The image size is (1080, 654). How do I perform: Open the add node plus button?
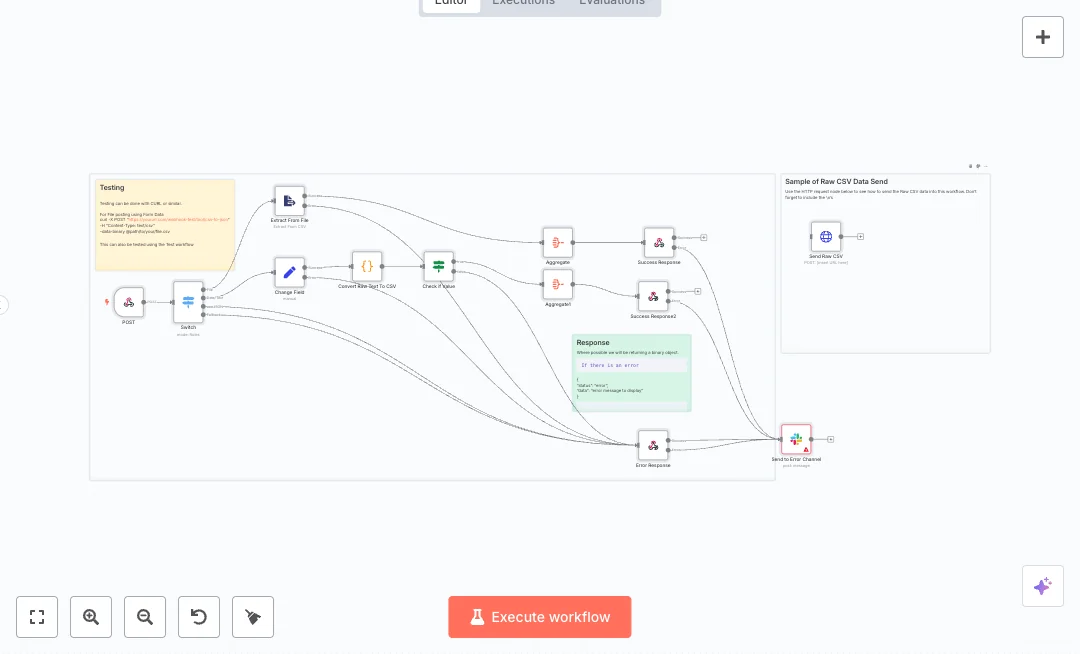point(1042,37)
